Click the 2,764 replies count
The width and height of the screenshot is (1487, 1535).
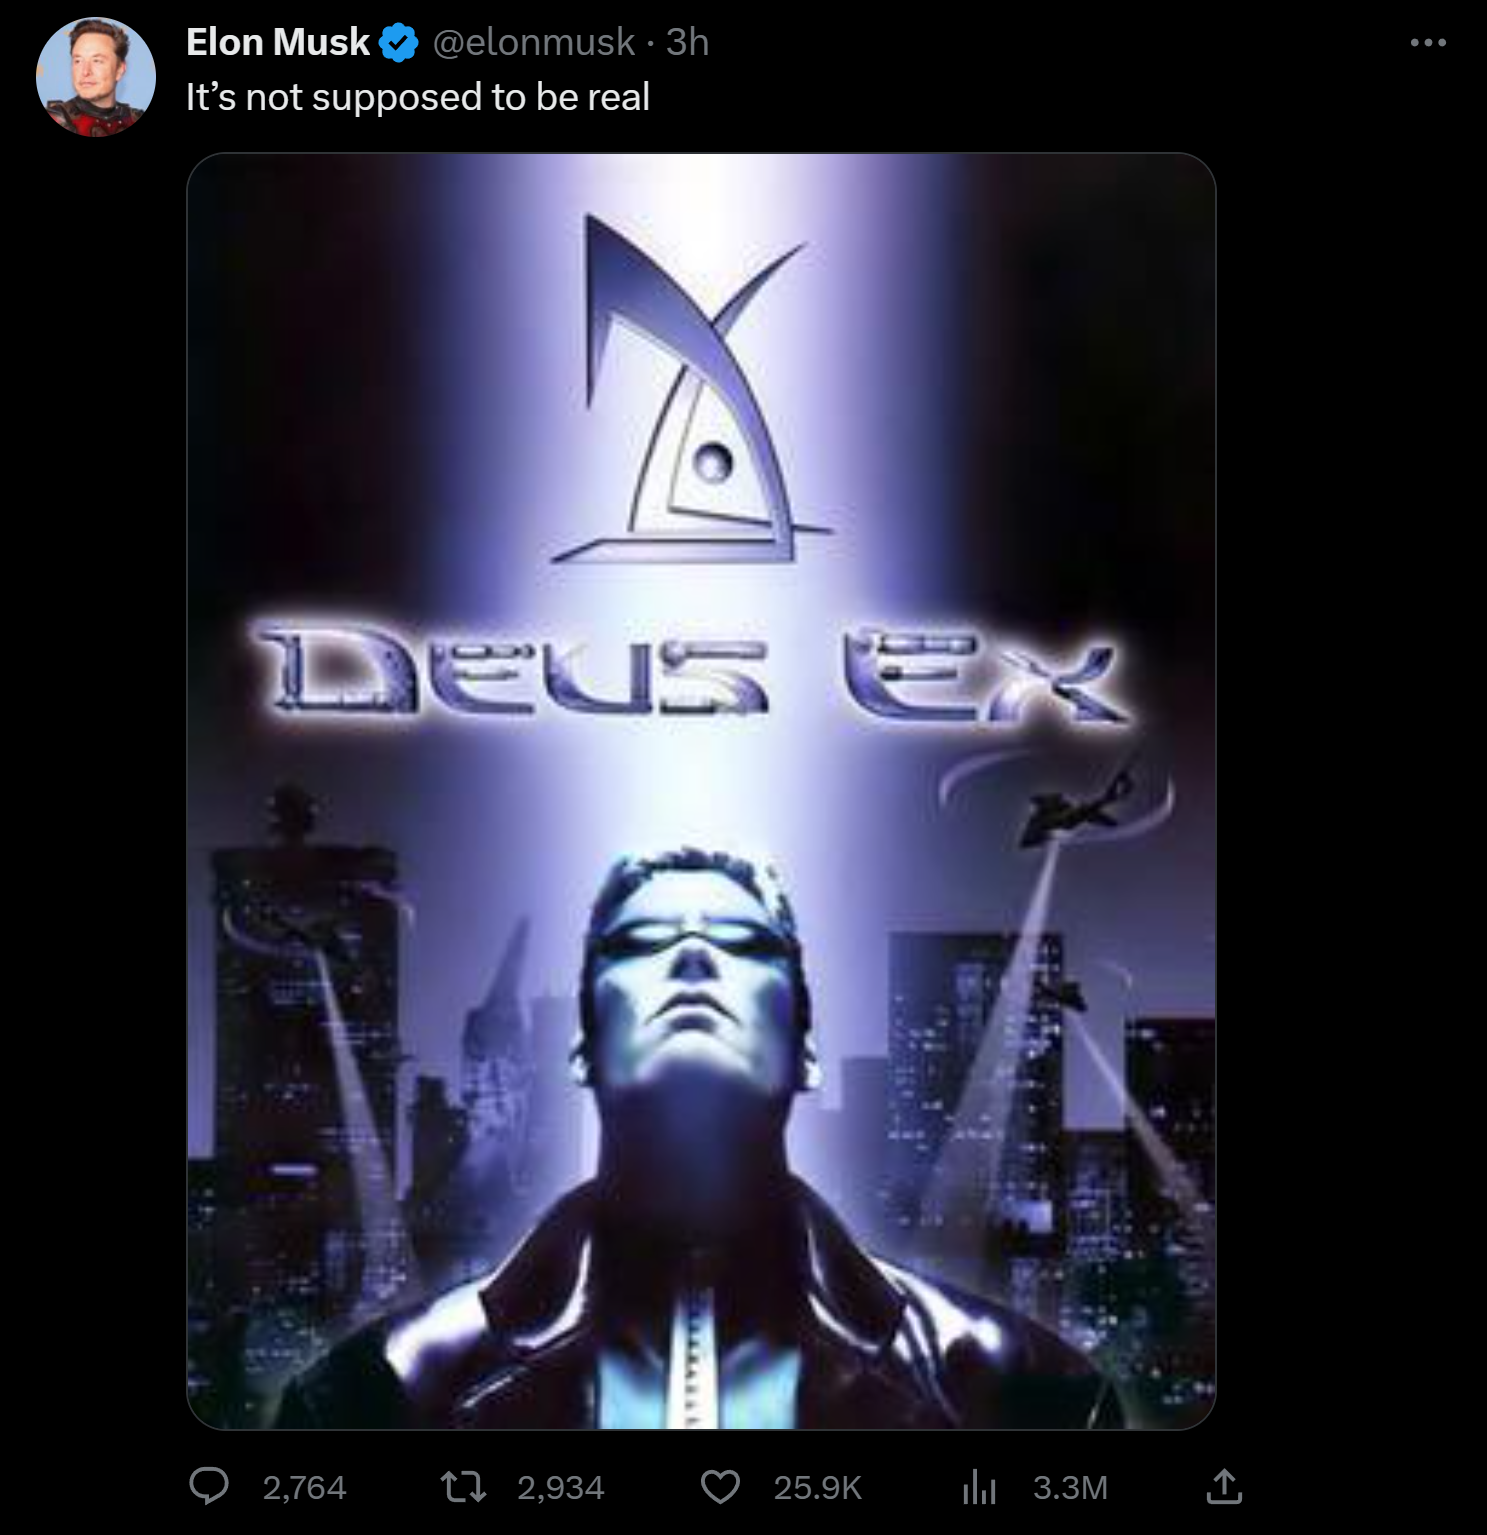(304, 1488)
